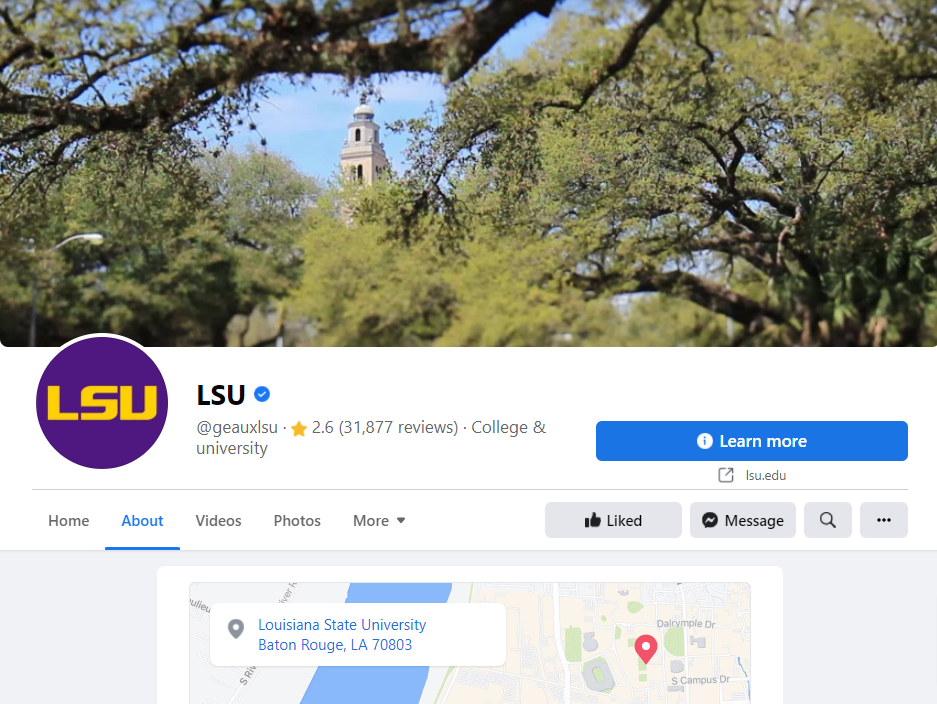Expand the More dropdown tab

click(x=379, y=521)
